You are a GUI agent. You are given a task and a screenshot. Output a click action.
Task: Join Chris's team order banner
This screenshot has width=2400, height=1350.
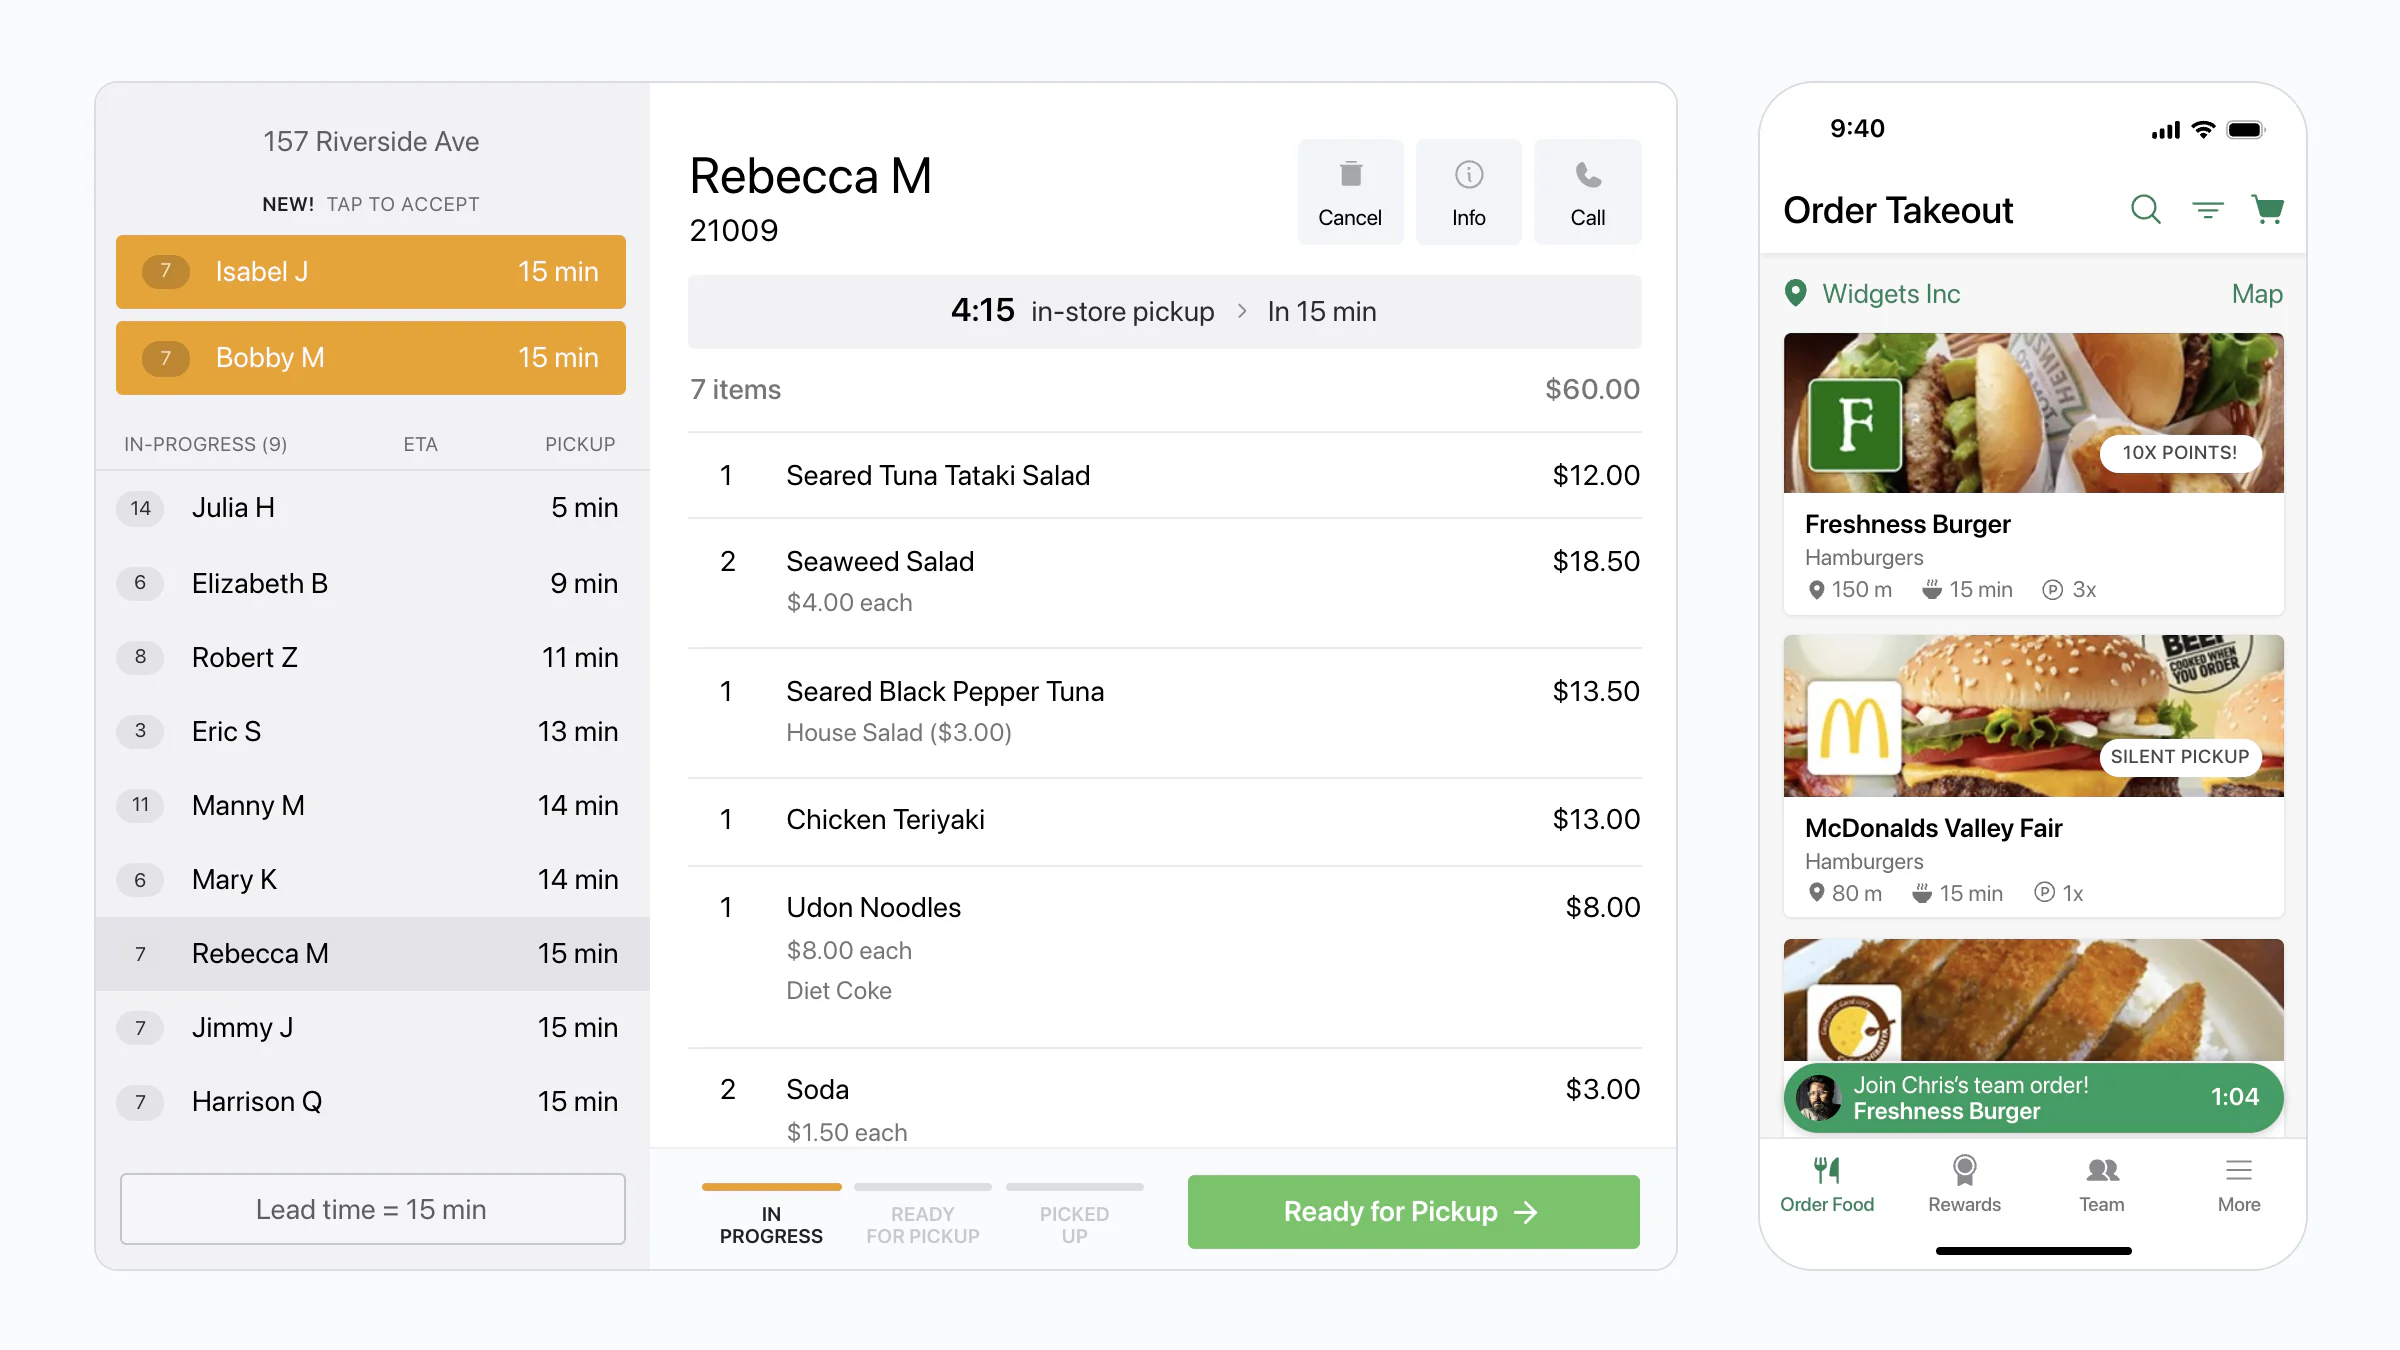[x=2033, y=1098]
